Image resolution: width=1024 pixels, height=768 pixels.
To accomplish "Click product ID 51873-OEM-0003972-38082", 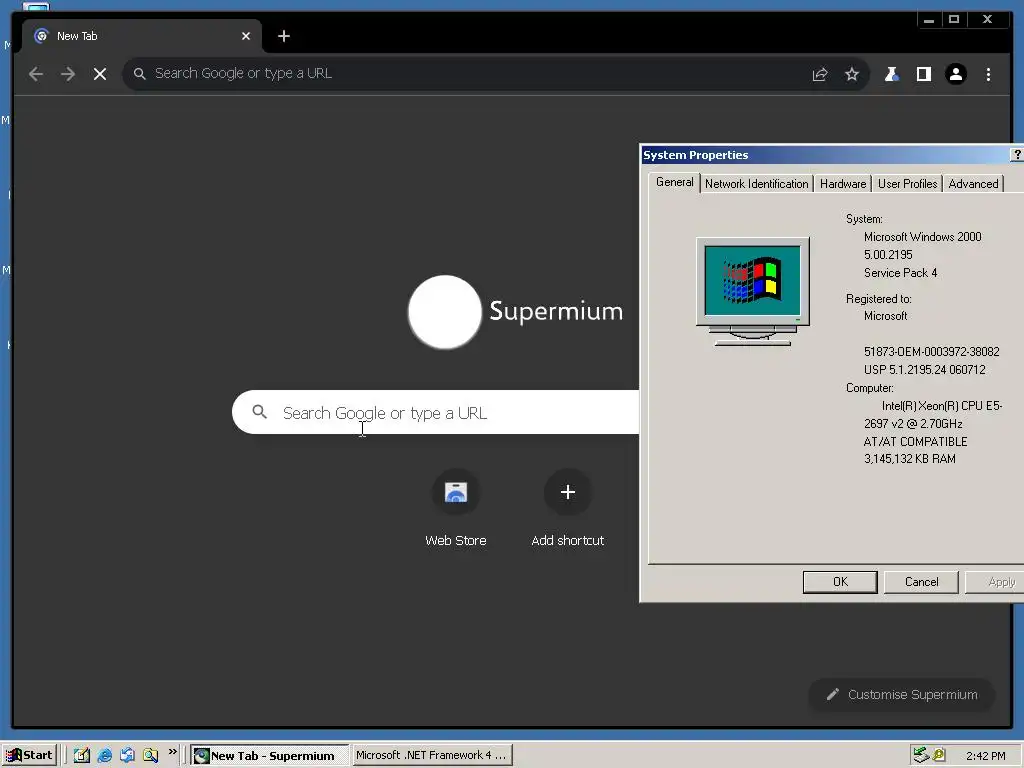I will point(931,352).
